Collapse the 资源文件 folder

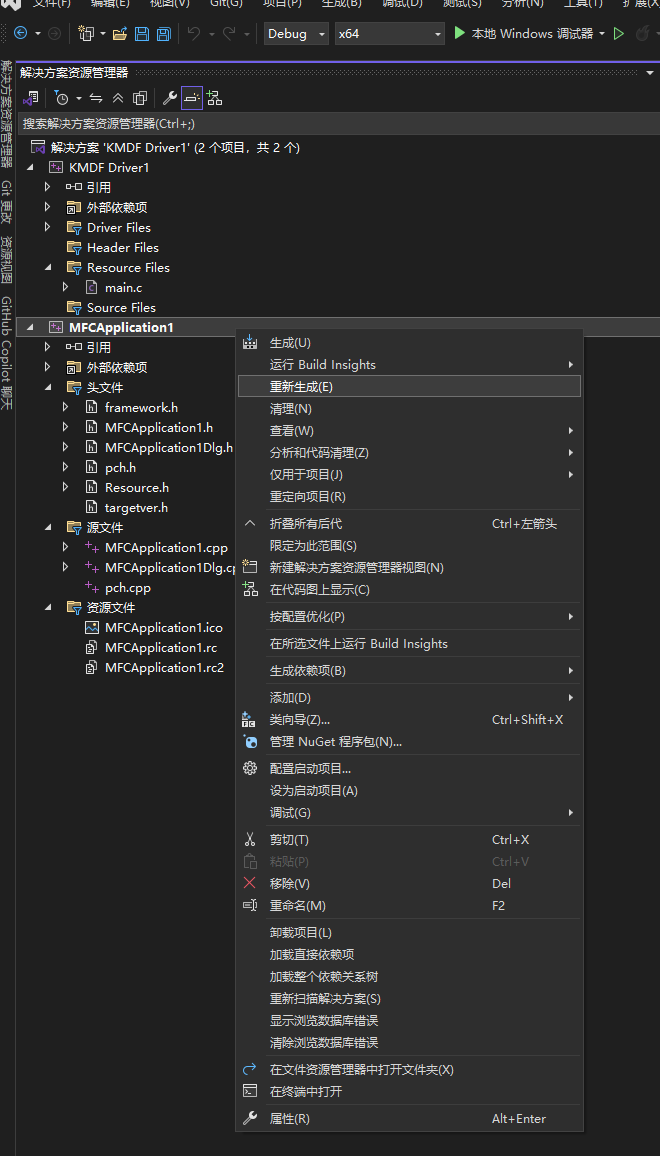[x=48, y=607]
